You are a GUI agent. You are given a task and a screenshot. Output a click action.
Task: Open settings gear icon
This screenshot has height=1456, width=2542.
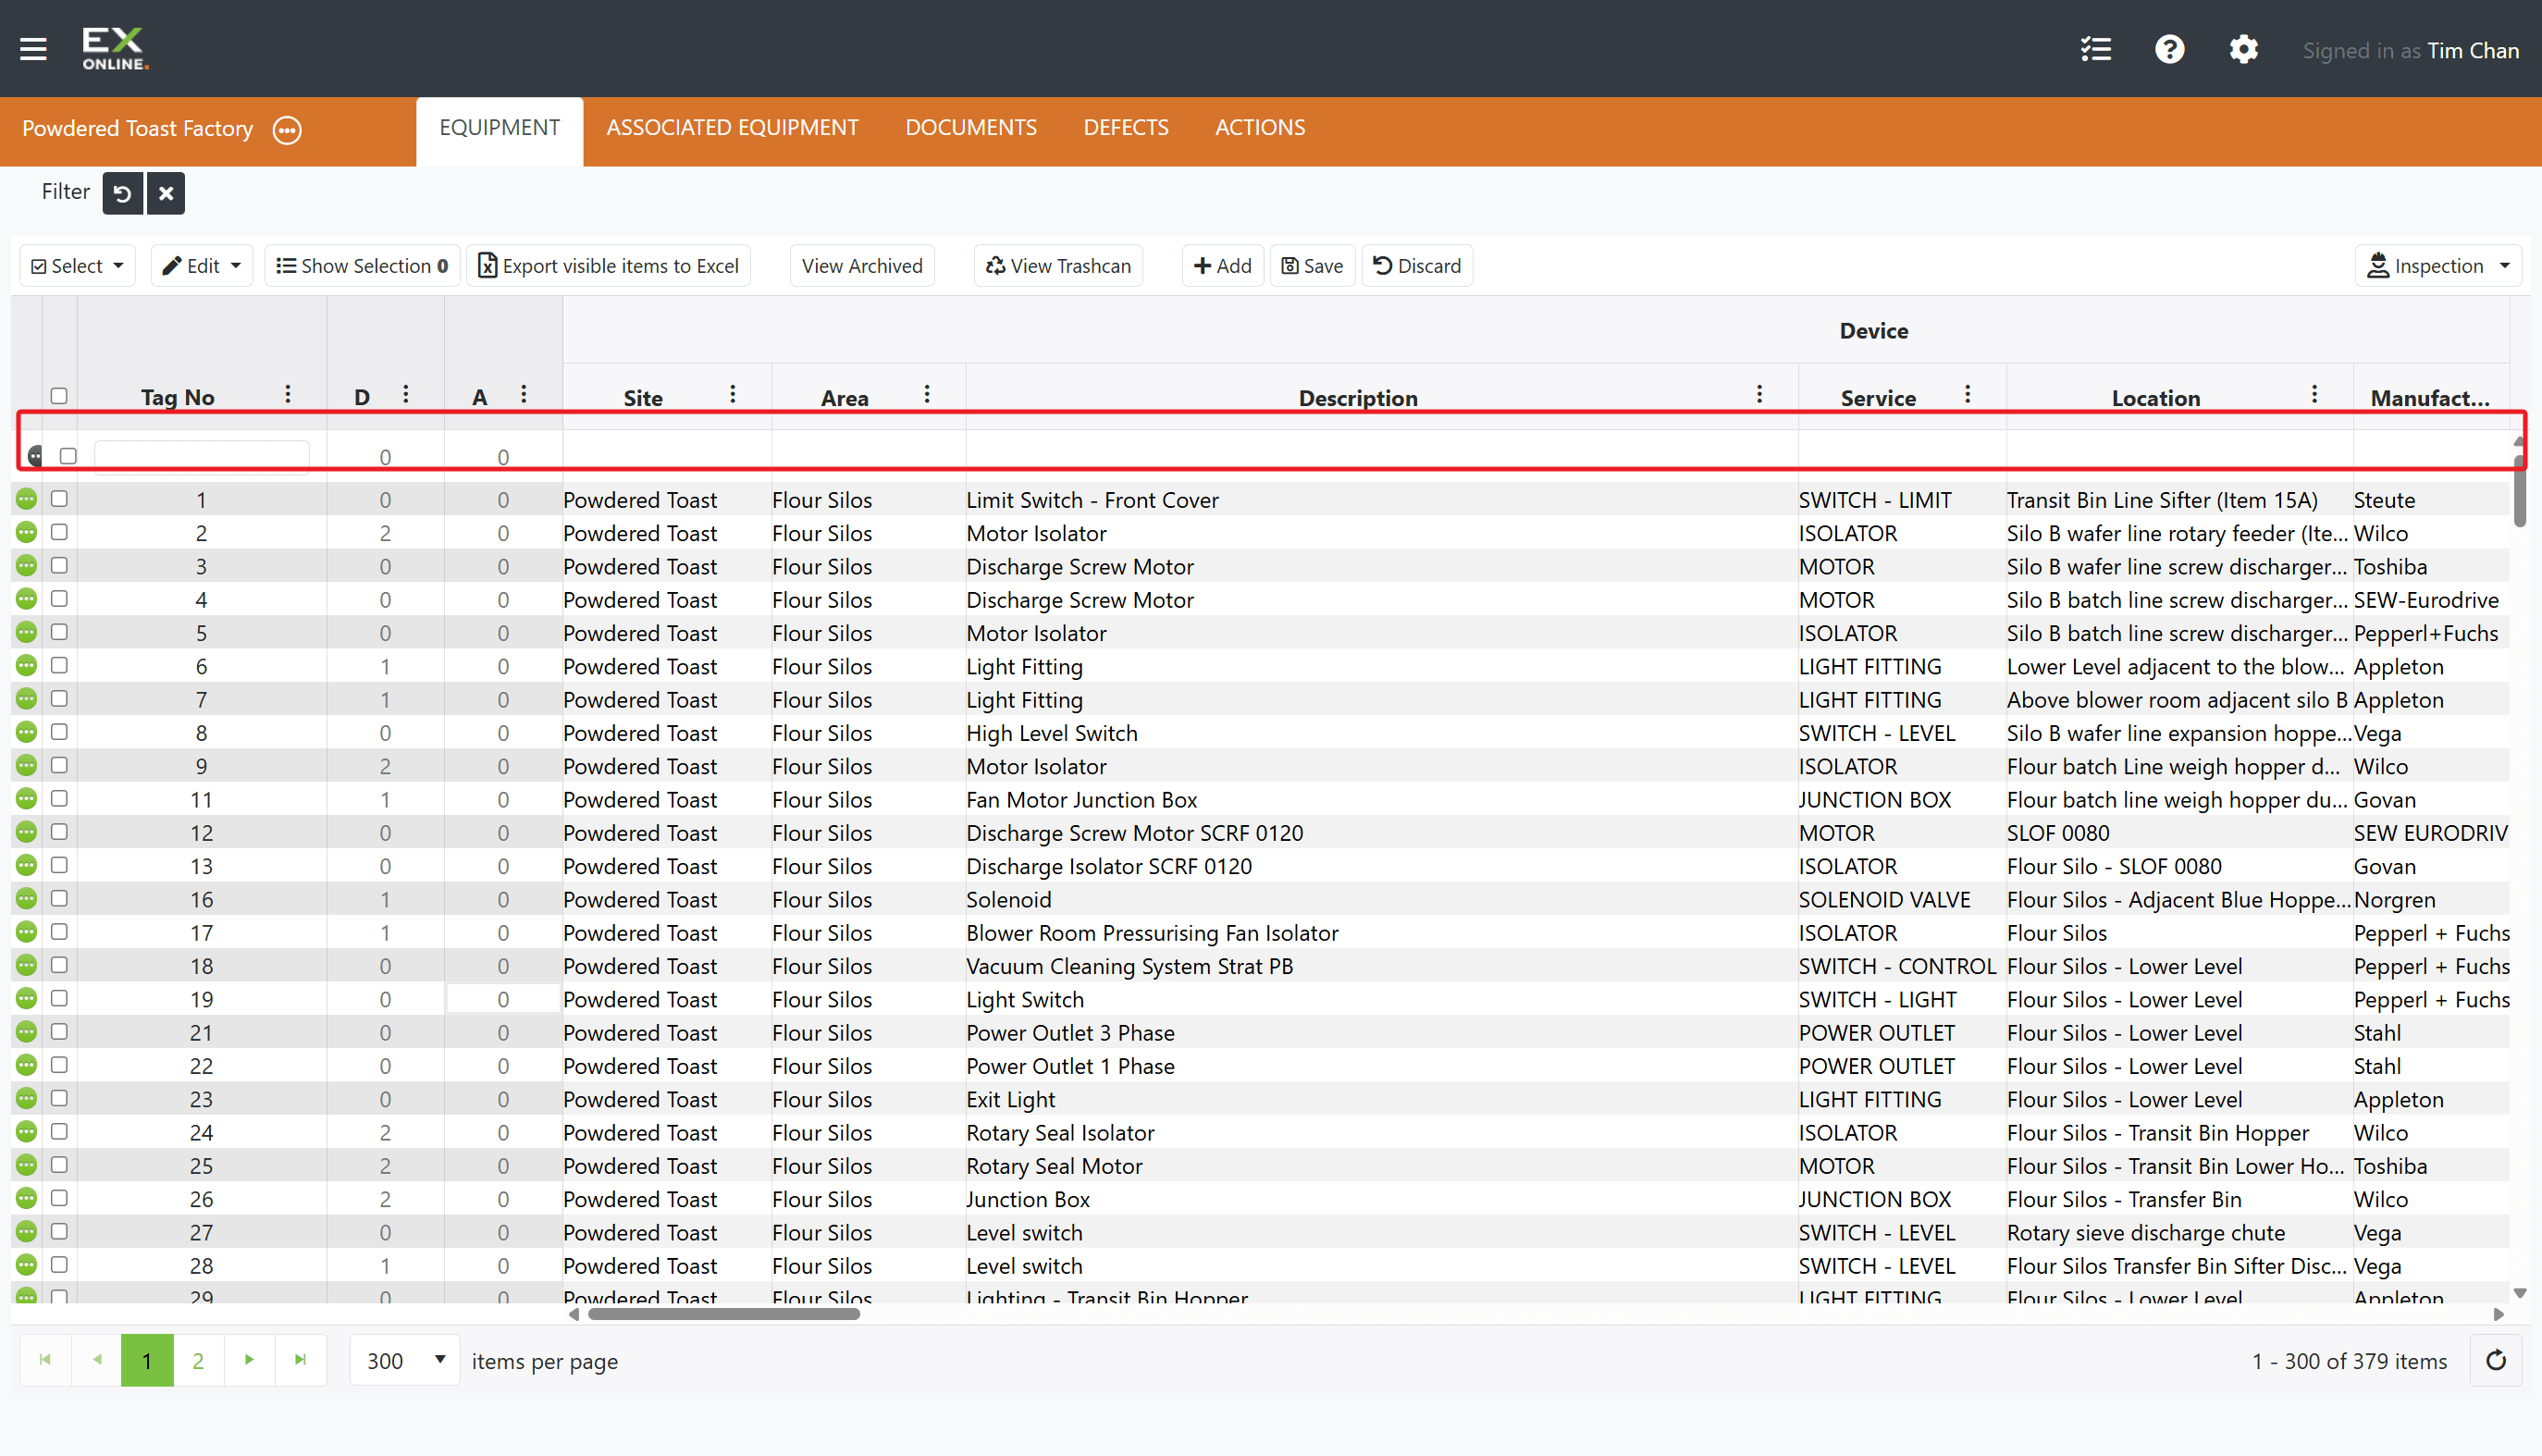2243,49
